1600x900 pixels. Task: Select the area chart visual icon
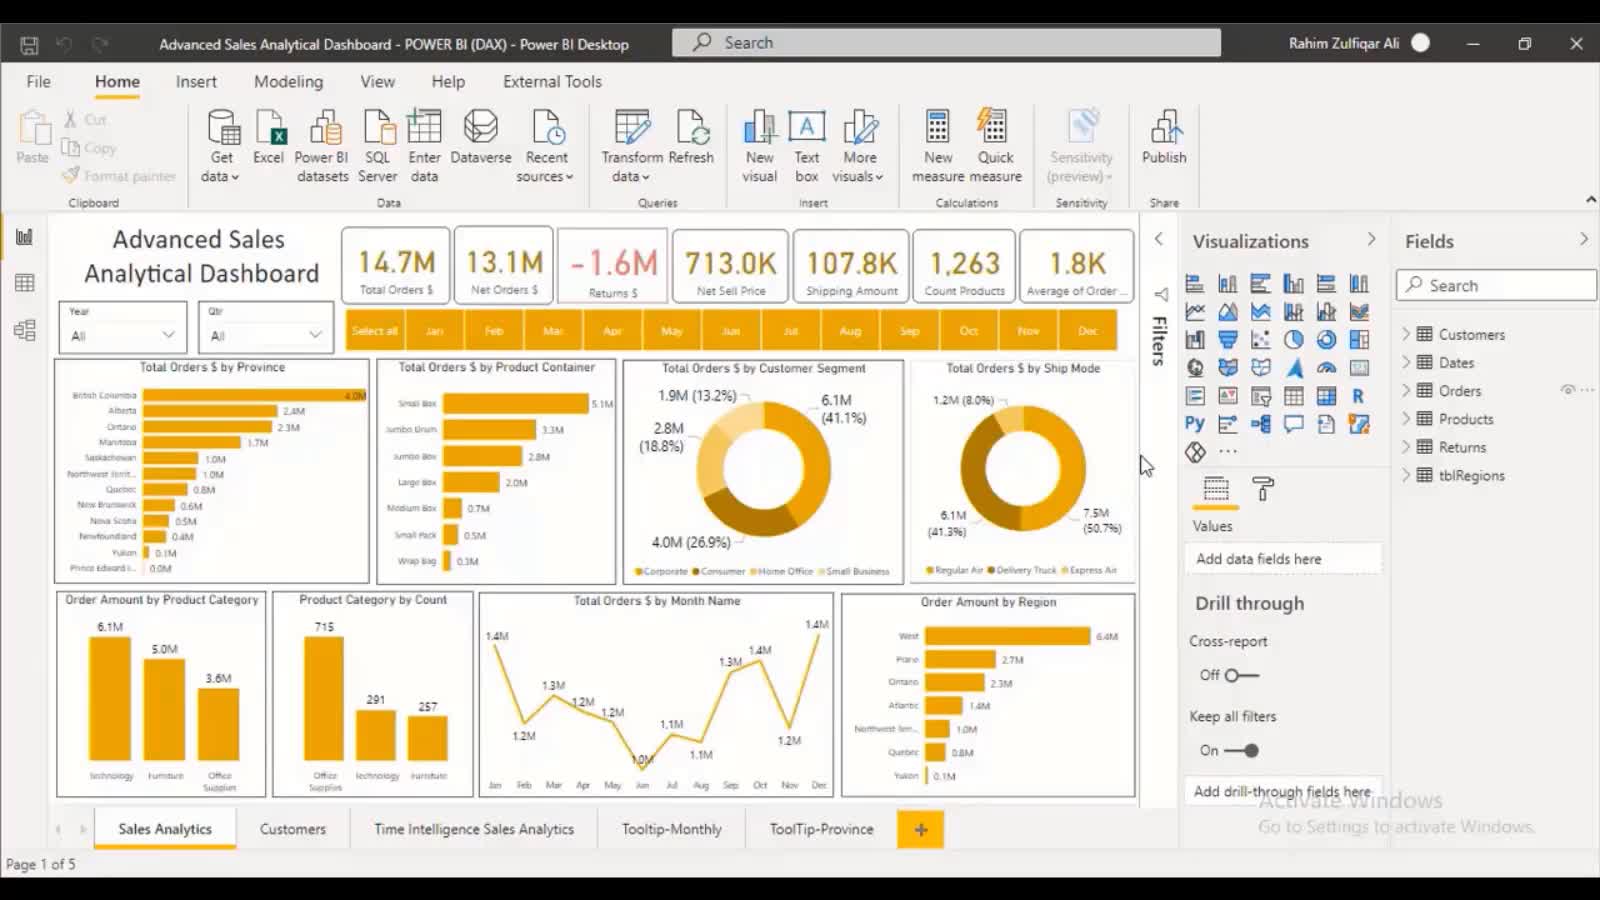pos(1228,312)
